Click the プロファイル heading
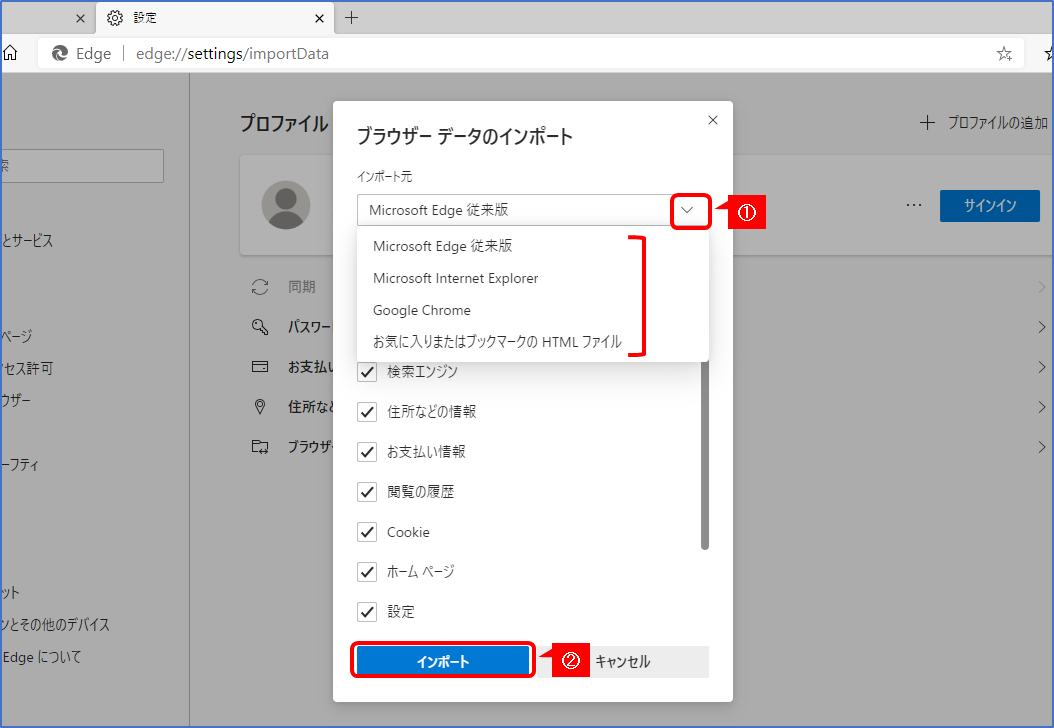Image resolution: width=1054 pixels, height=728 pixels. (284, 124)
